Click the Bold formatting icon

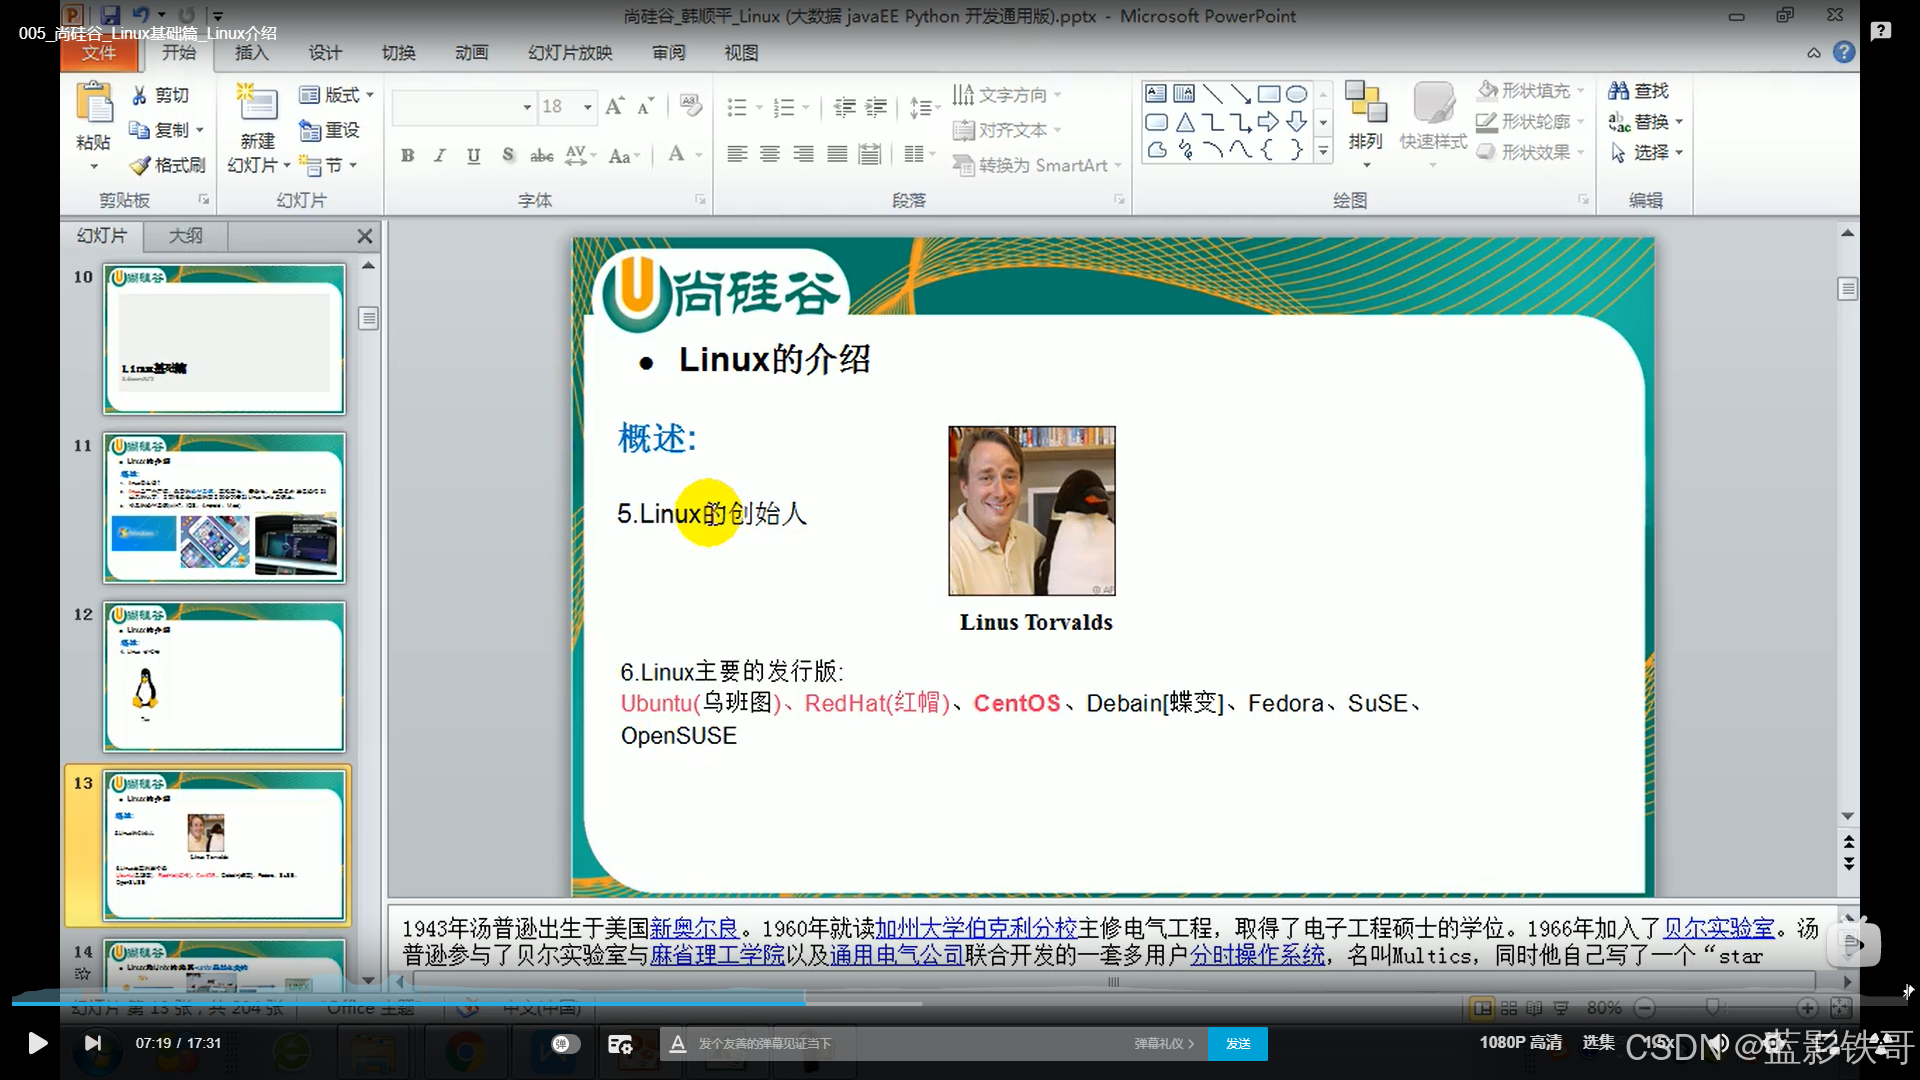[407, 155]
